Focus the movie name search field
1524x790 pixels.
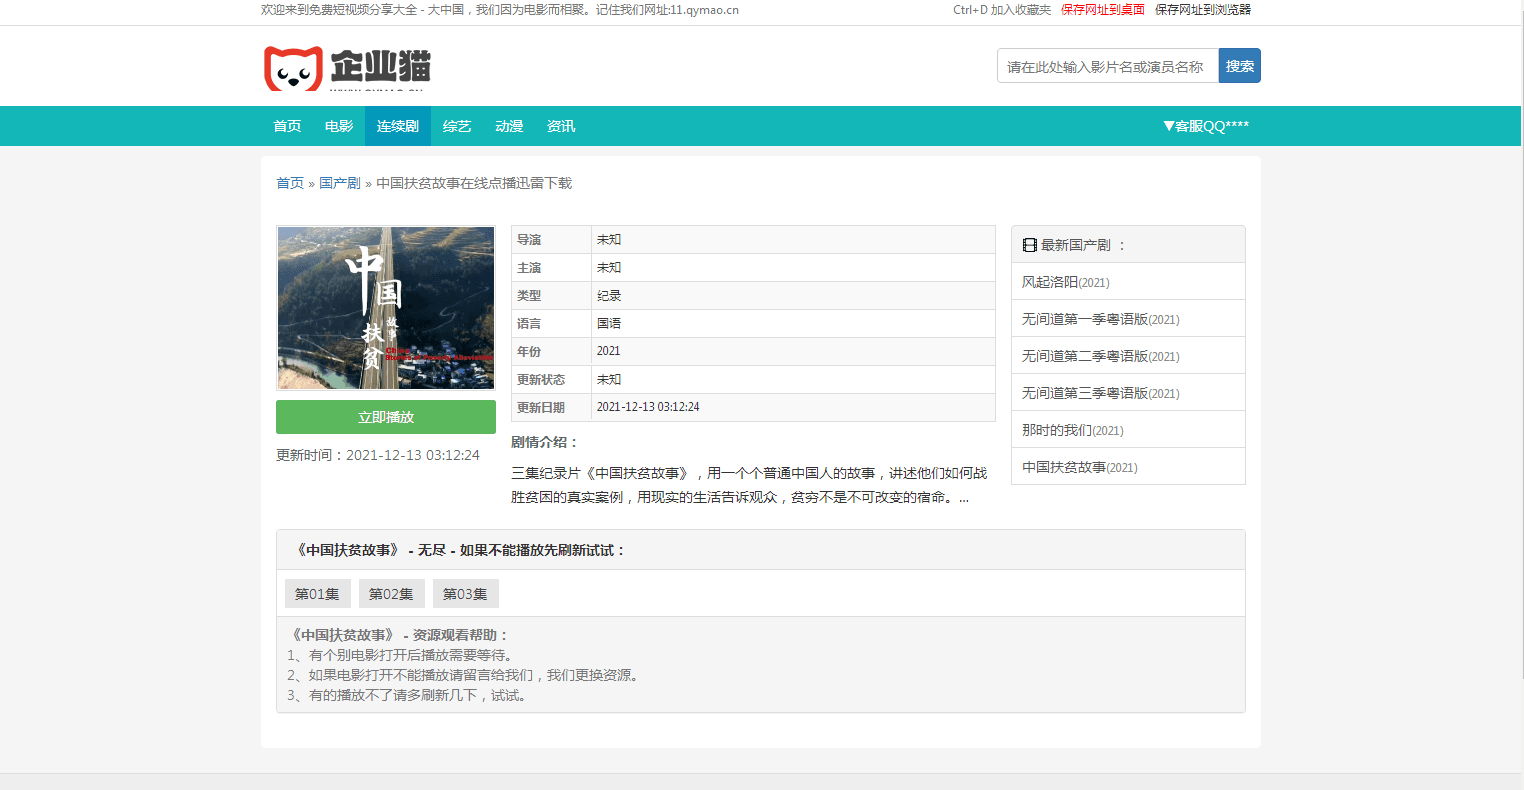[x=1107, y=66]
